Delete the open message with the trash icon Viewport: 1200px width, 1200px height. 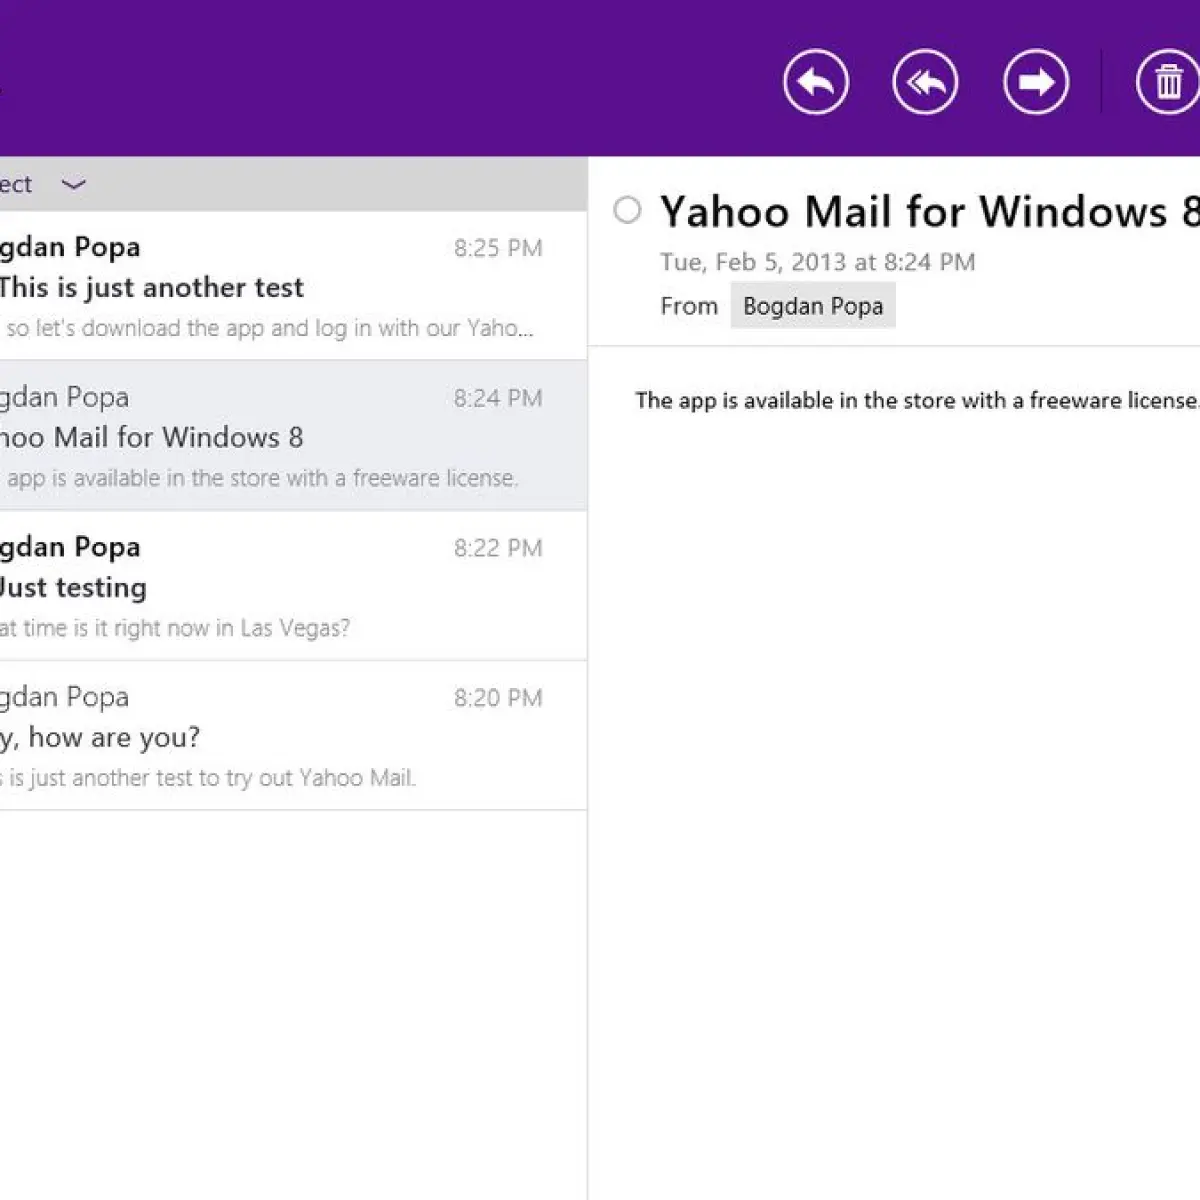[1168, 82]
